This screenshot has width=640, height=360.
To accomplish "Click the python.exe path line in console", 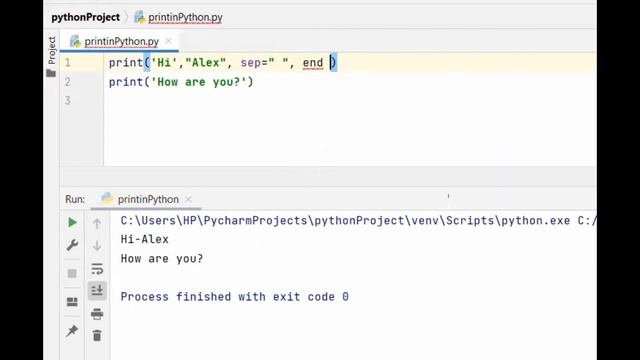I will click(358, 221).
